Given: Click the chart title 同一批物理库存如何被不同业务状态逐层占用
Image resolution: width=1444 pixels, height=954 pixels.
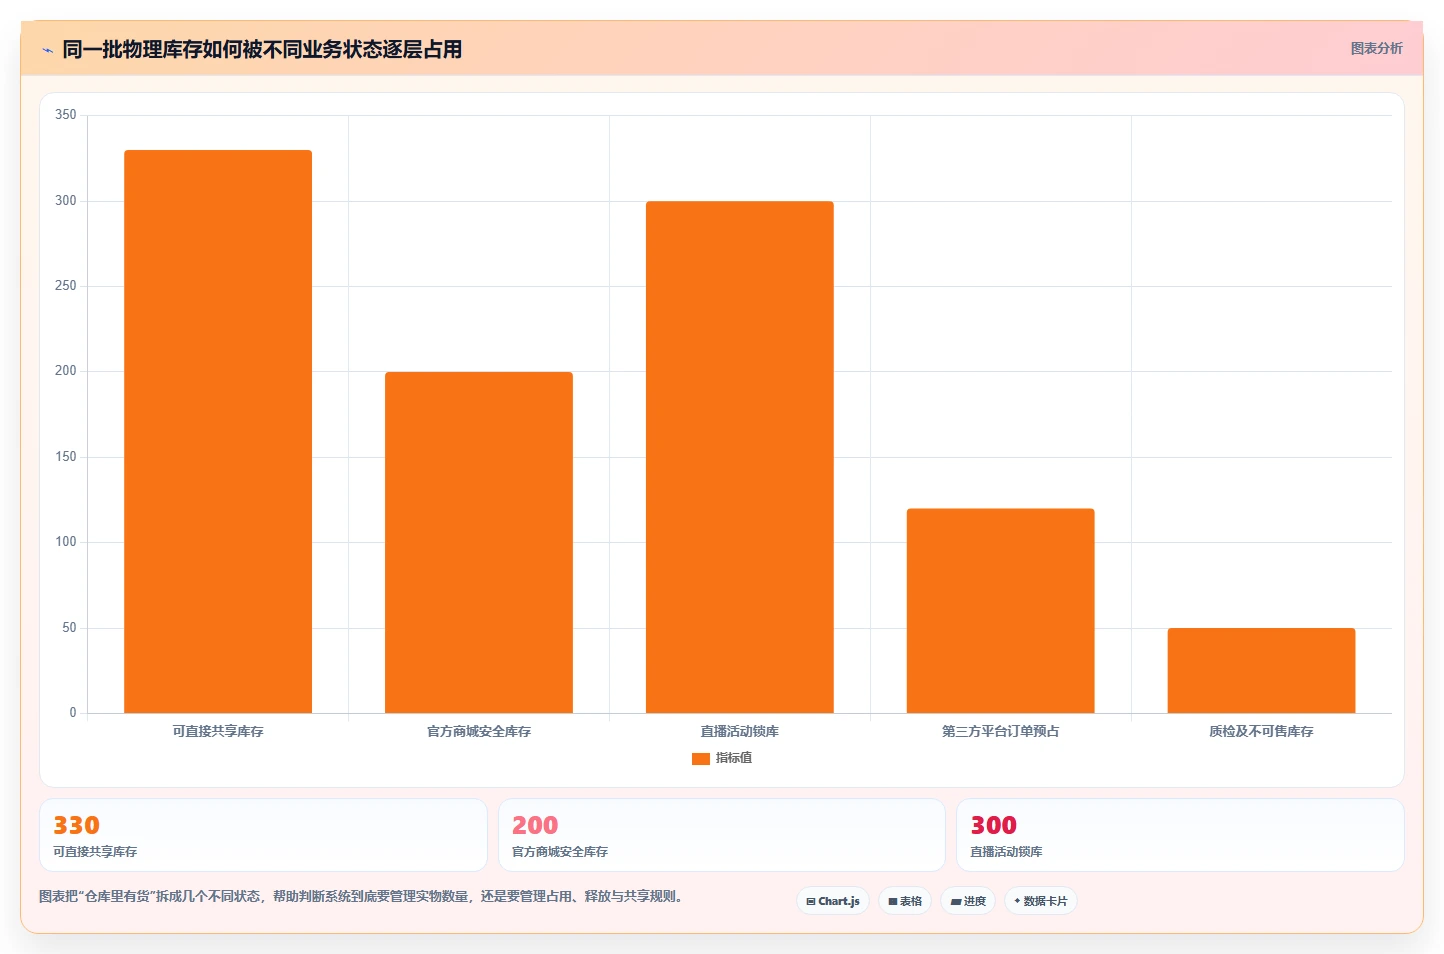Looking at the screenshot, I should click(262, 49).
